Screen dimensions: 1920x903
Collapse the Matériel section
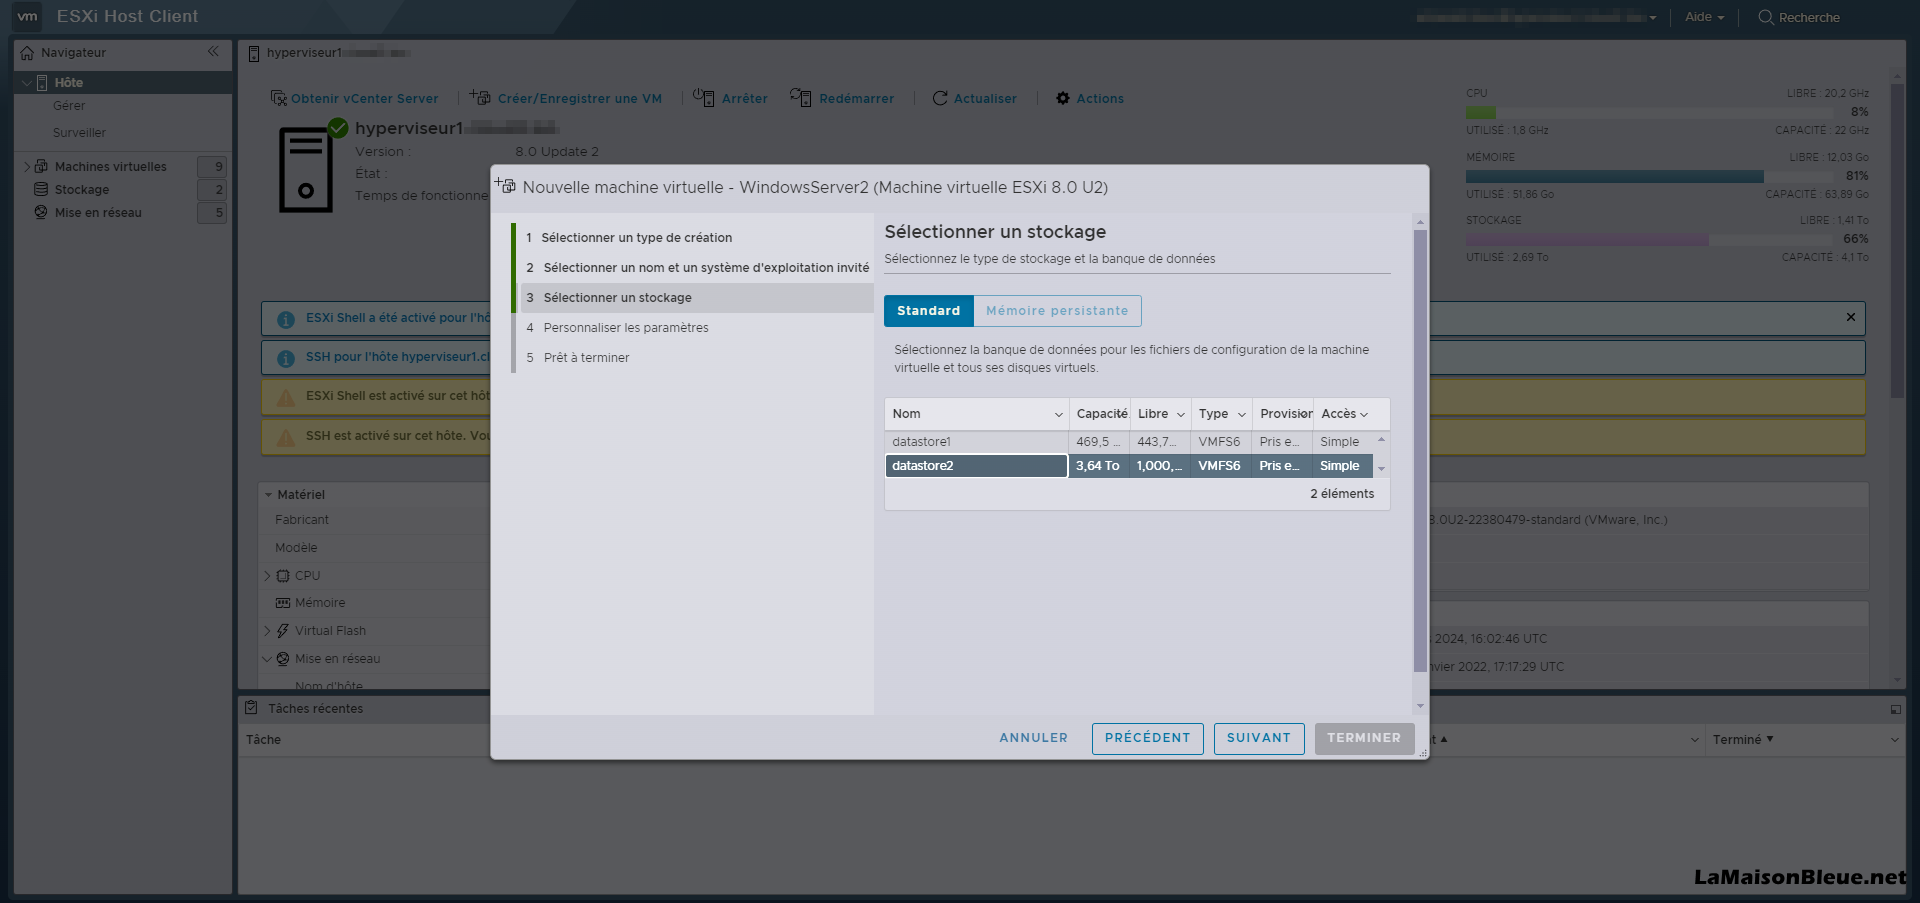268,495
